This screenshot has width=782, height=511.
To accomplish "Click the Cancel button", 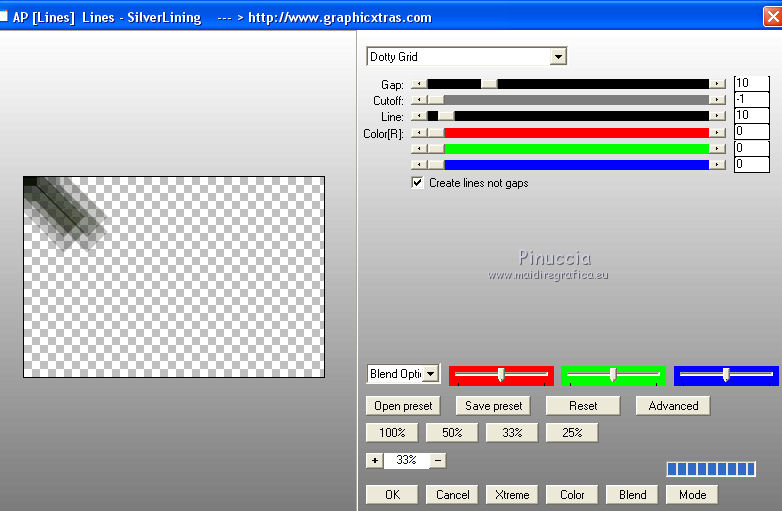I will 452,495.
